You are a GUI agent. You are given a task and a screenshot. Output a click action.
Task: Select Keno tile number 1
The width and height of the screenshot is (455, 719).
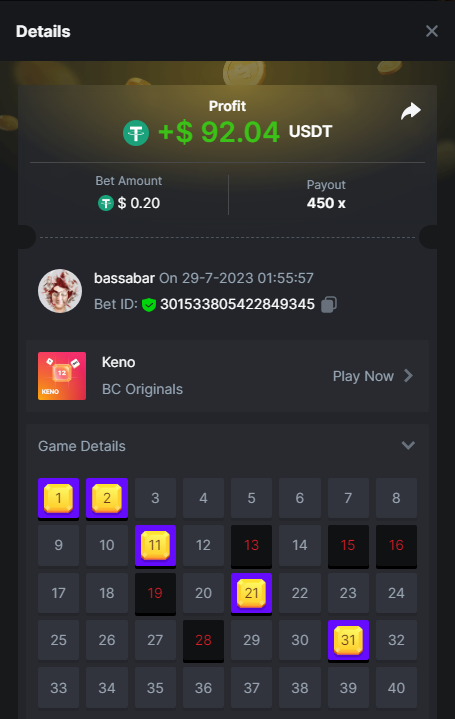tap(59, 499)
